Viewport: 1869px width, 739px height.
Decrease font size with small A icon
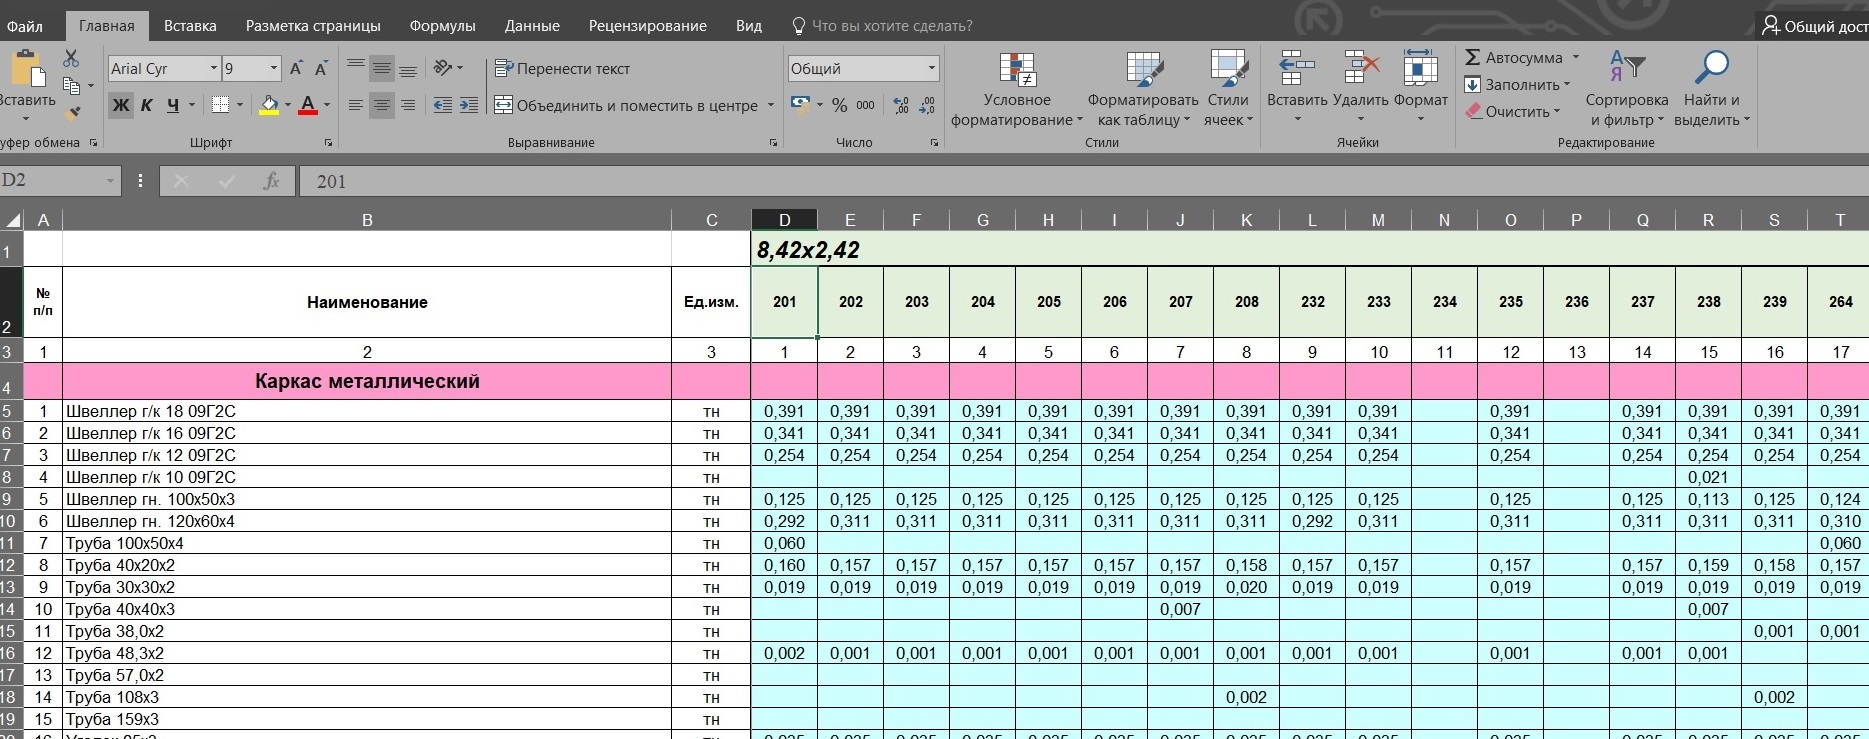point(321,68)
